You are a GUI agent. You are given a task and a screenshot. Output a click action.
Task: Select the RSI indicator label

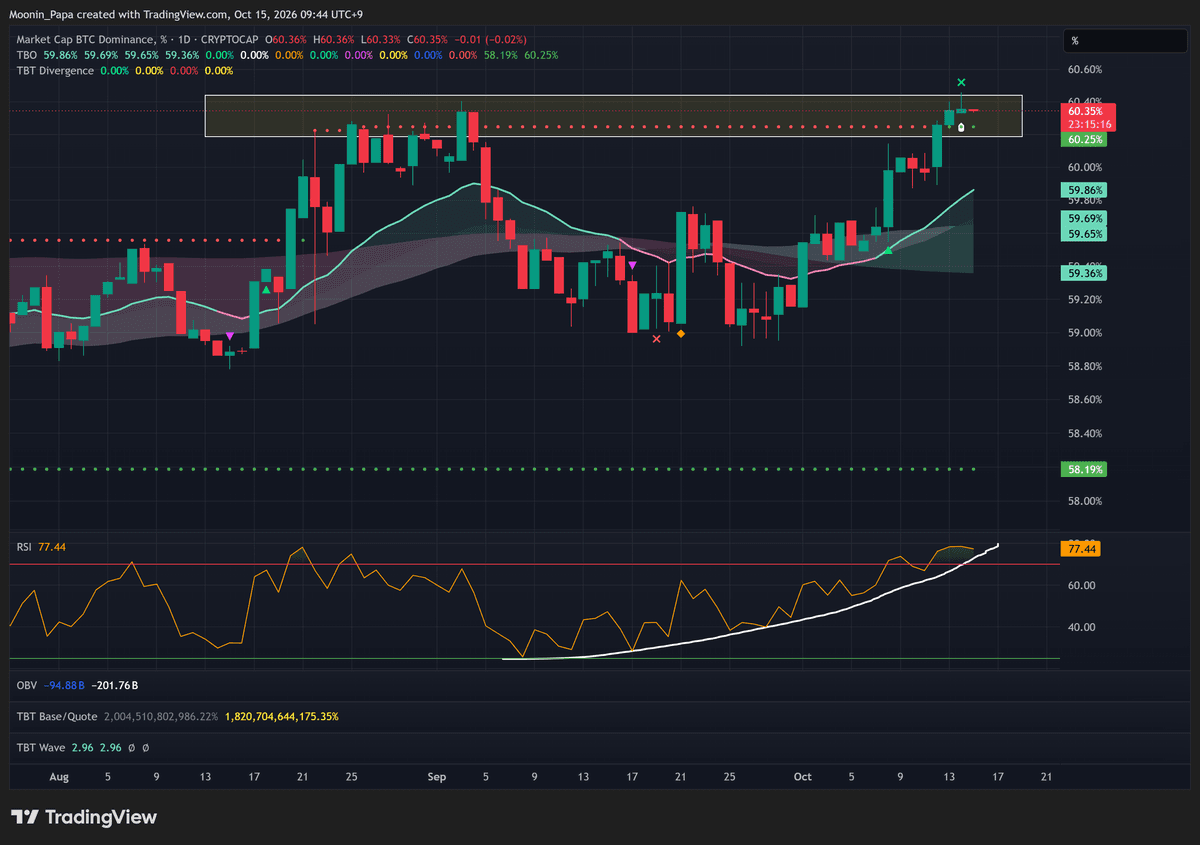[x=24, y=547]
